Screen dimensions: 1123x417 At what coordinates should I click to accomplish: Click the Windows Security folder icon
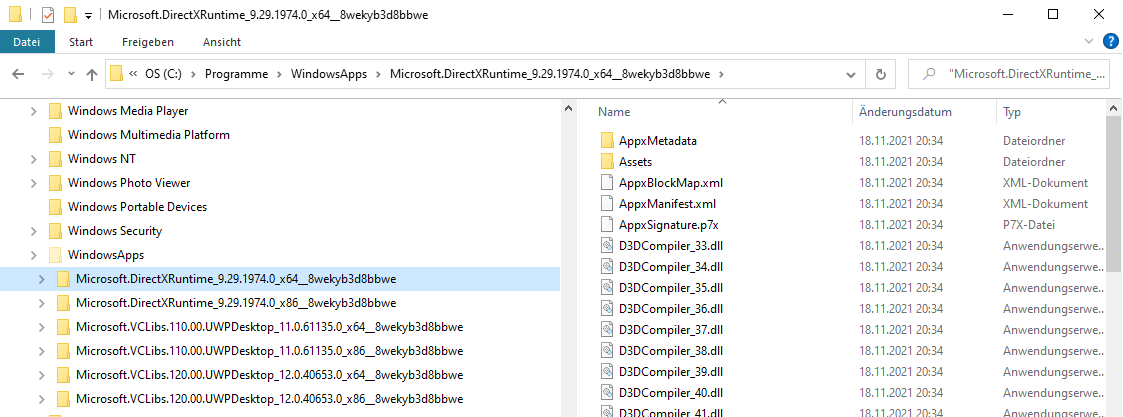[x=55, y=231]
